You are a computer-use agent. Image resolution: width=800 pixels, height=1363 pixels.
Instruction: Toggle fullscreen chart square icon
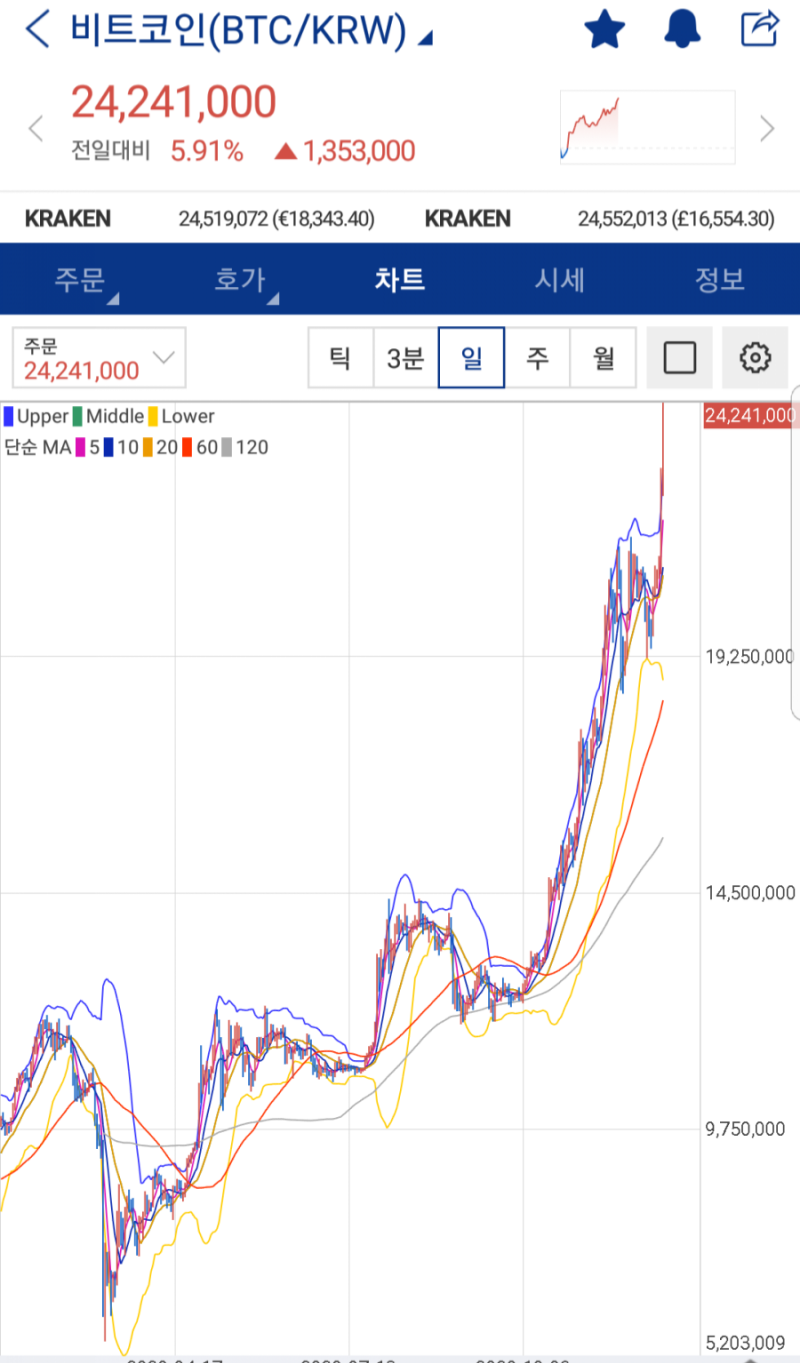(x=680, y=358)
